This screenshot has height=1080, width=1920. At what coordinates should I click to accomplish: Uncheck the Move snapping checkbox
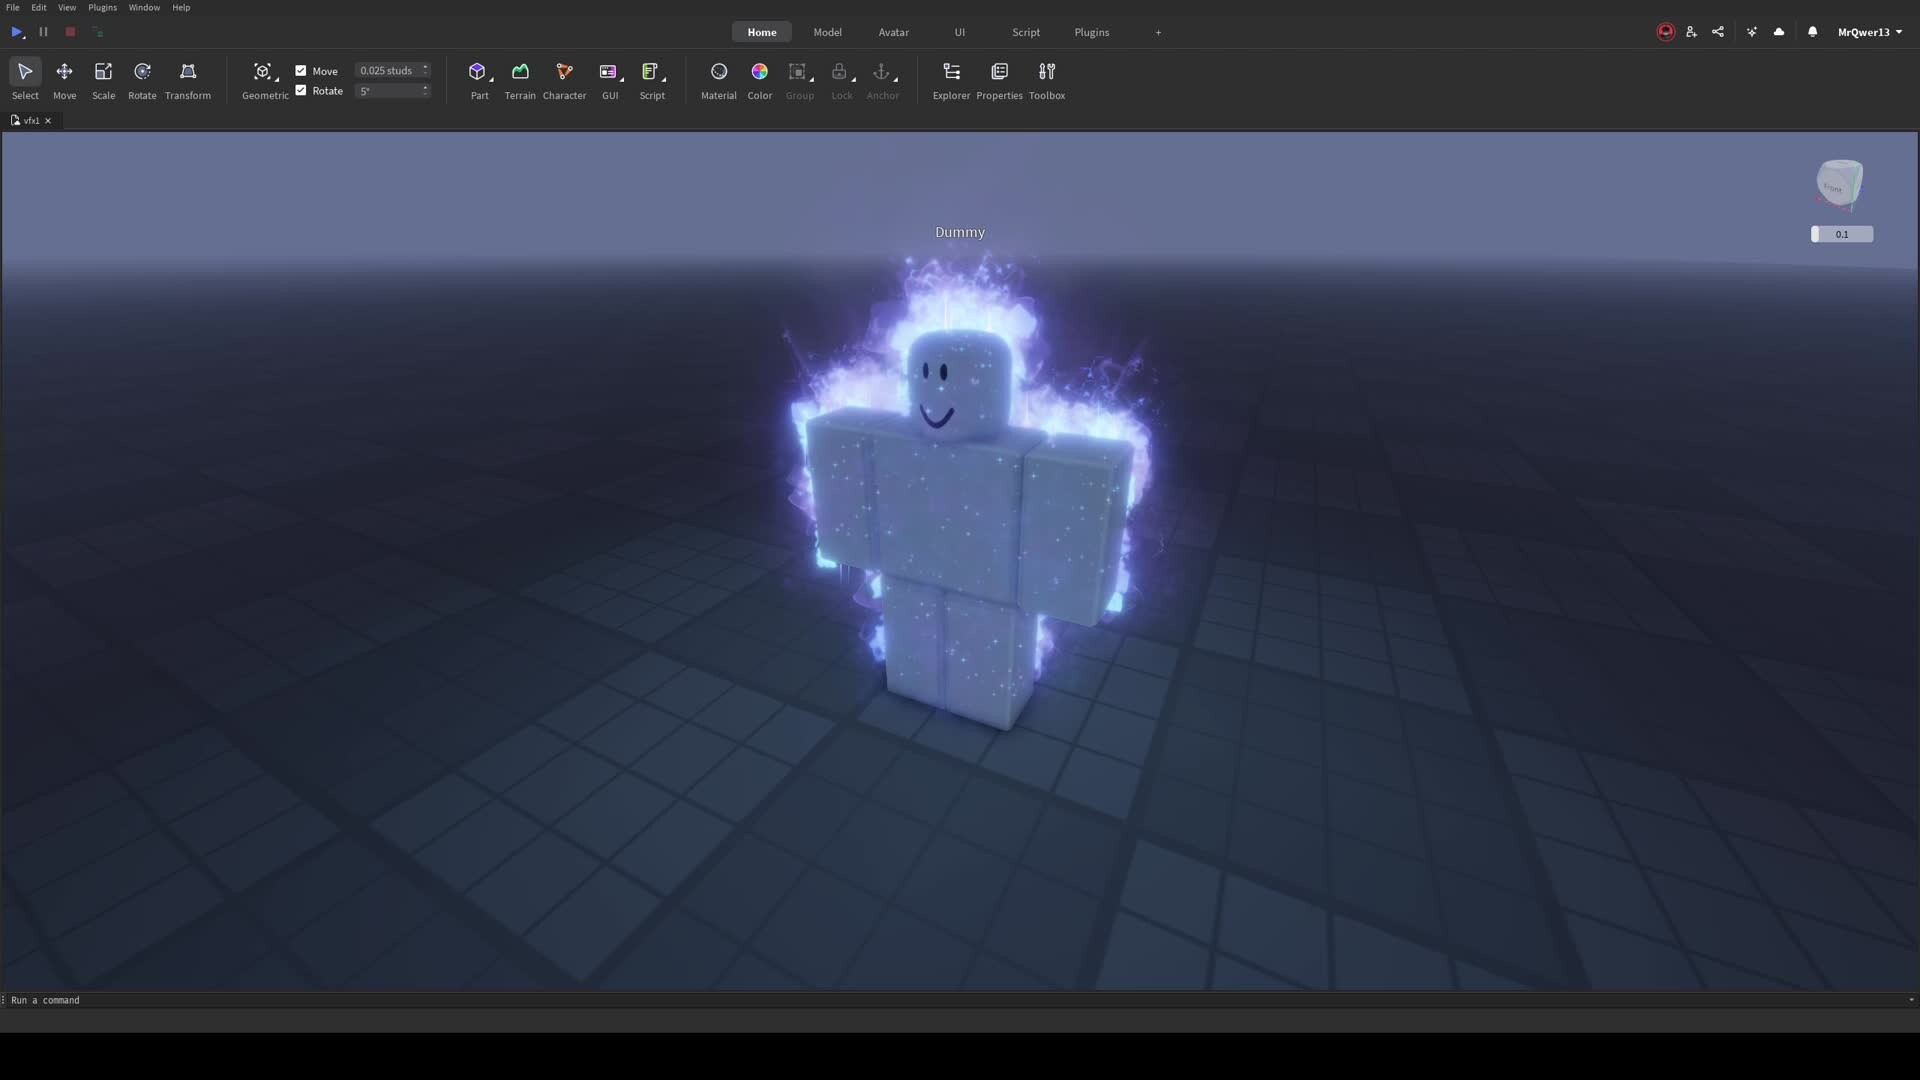[301, 71]
